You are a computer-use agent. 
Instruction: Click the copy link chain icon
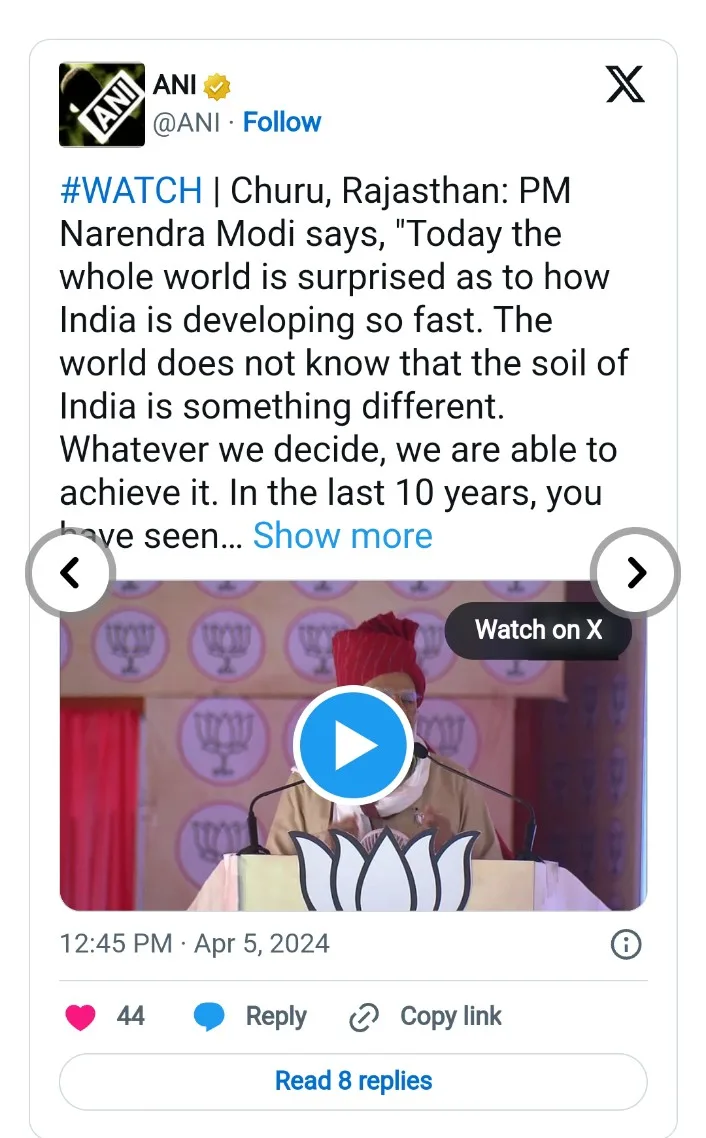(x=363, y=1018)
